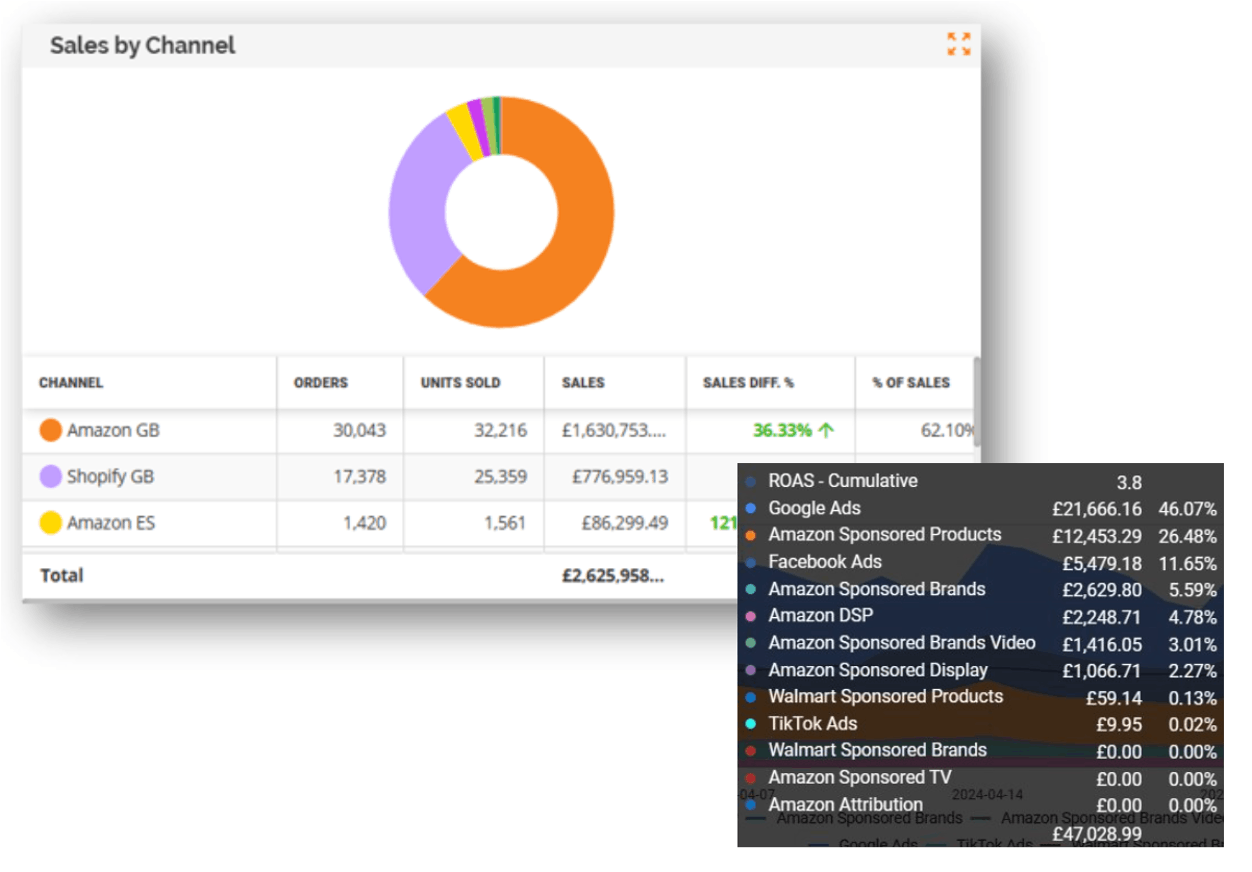This screenshot has width=1252, height=872.
Task: Click the TikTok Ads legend row
Action: [980, 724]
